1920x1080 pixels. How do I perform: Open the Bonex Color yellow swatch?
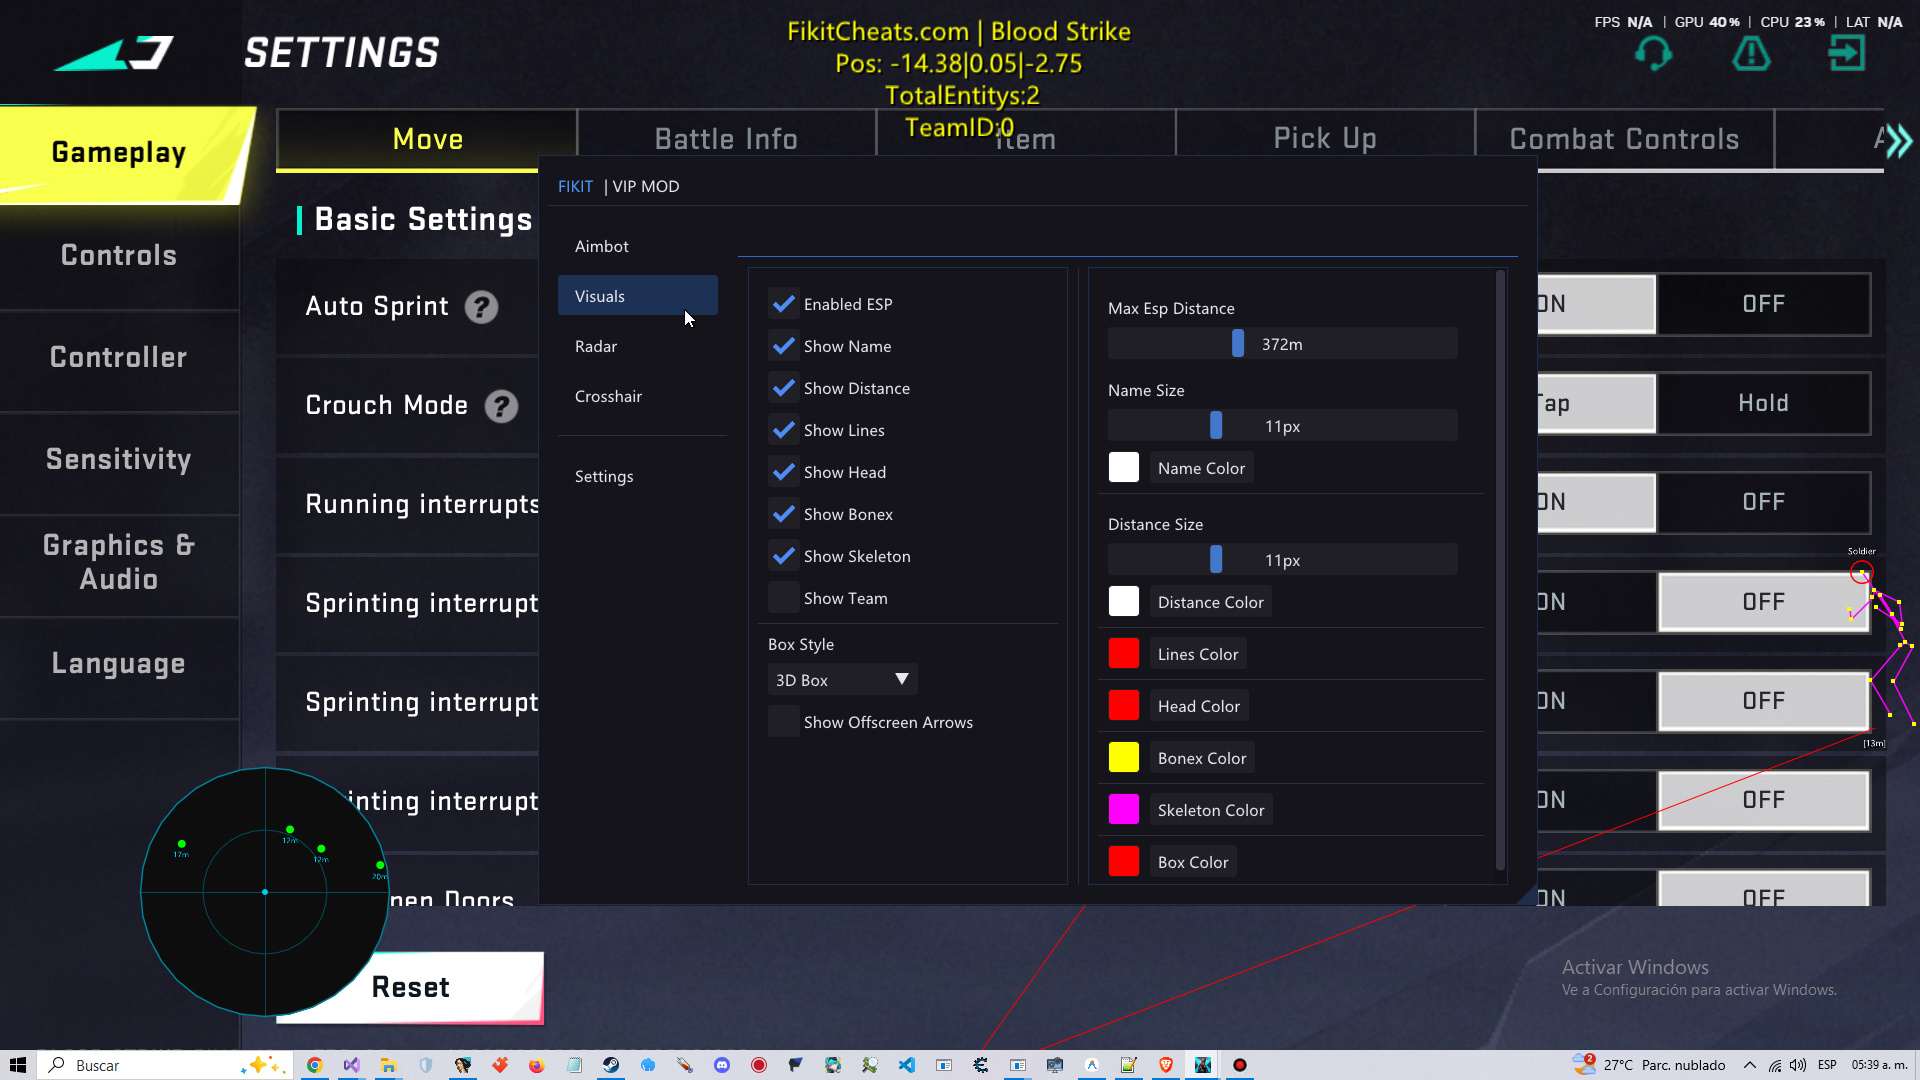(x=1124, y=758)
